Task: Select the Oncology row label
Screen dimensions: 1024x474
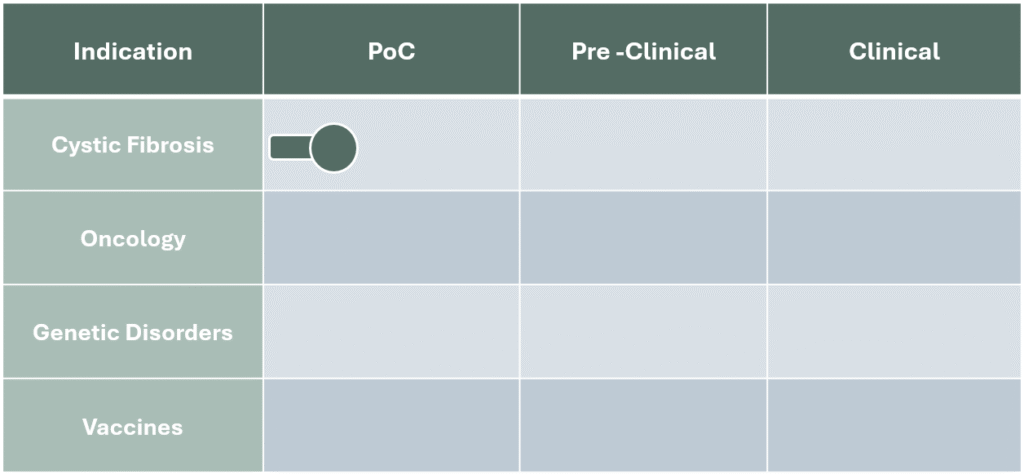Action: [x=132, y=239]
